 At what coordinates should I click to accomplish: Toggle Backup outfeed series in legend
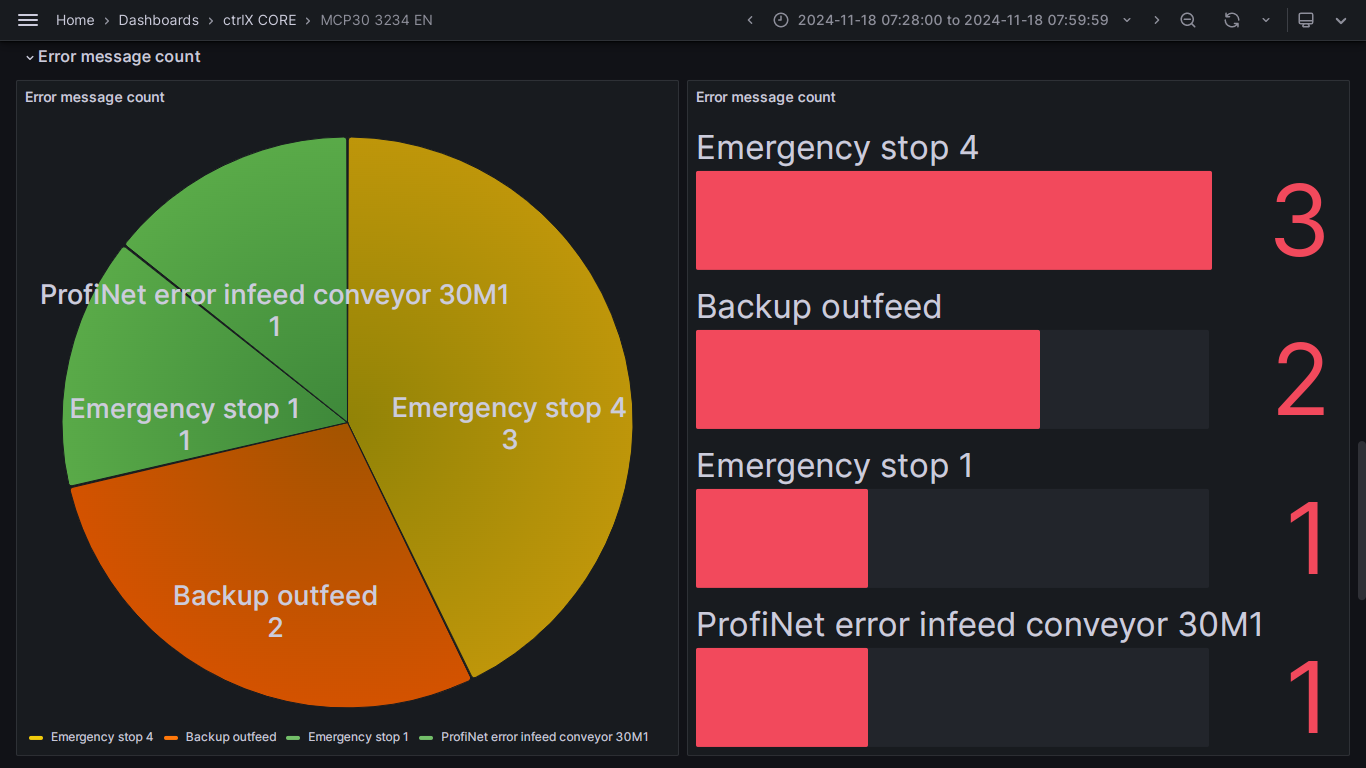click(220, 737)
